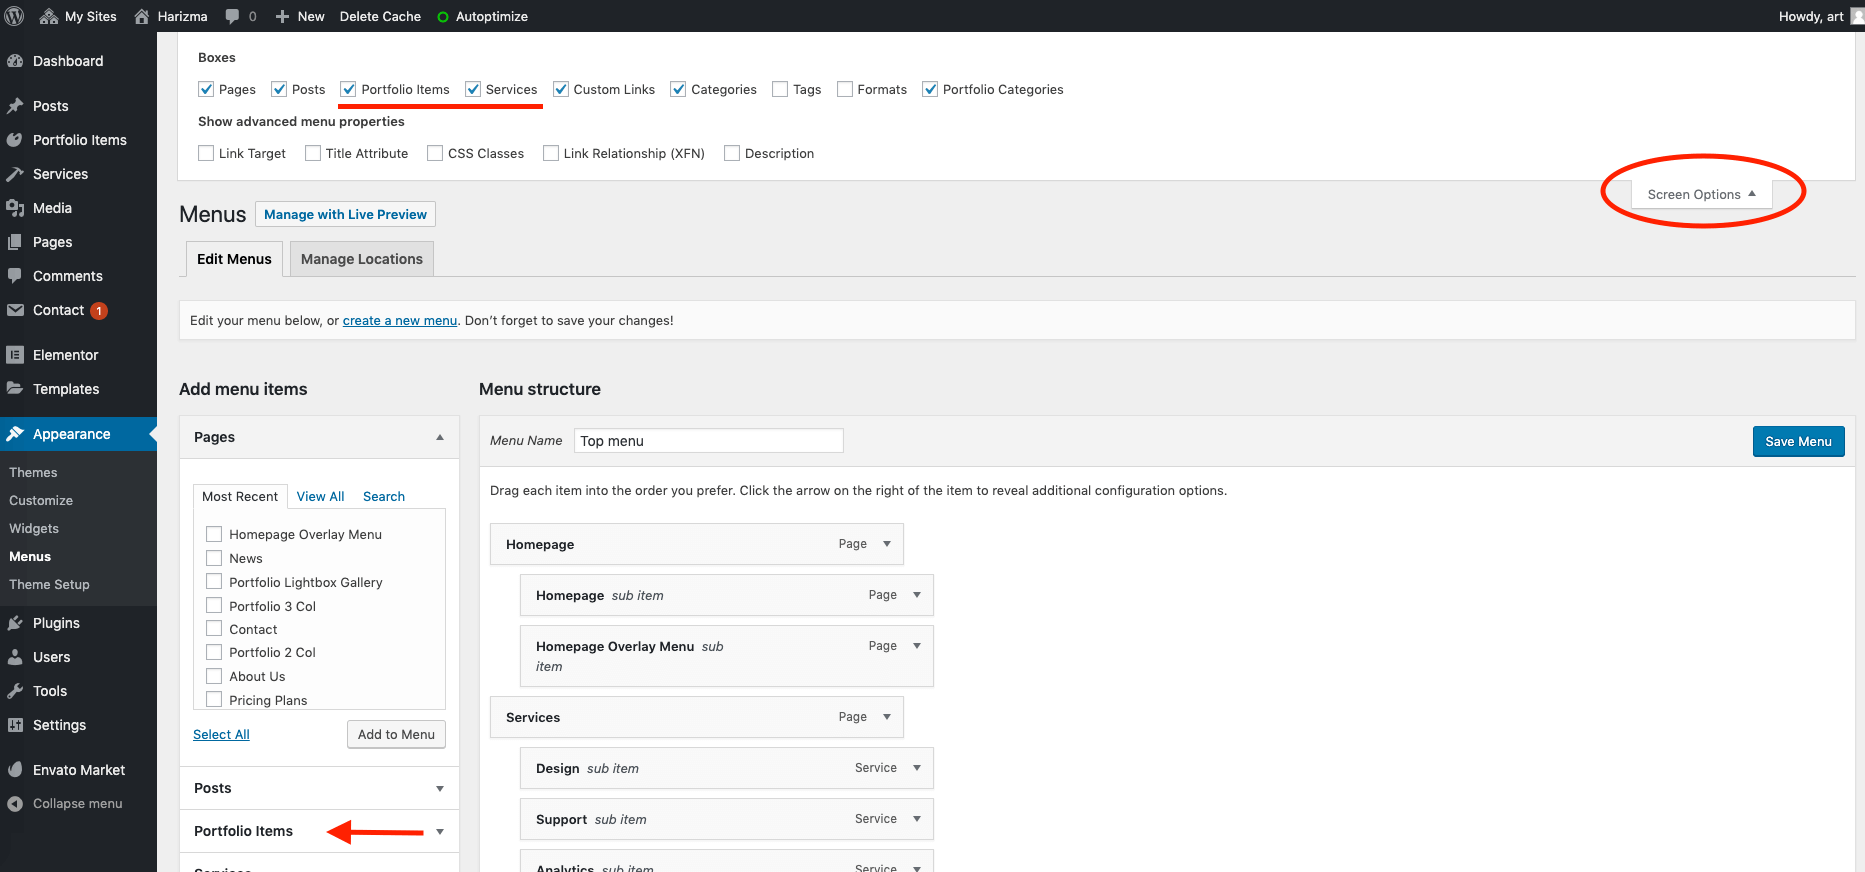Open Media library via its sidebar icon
1865x872 pixels.
(15, 208)
